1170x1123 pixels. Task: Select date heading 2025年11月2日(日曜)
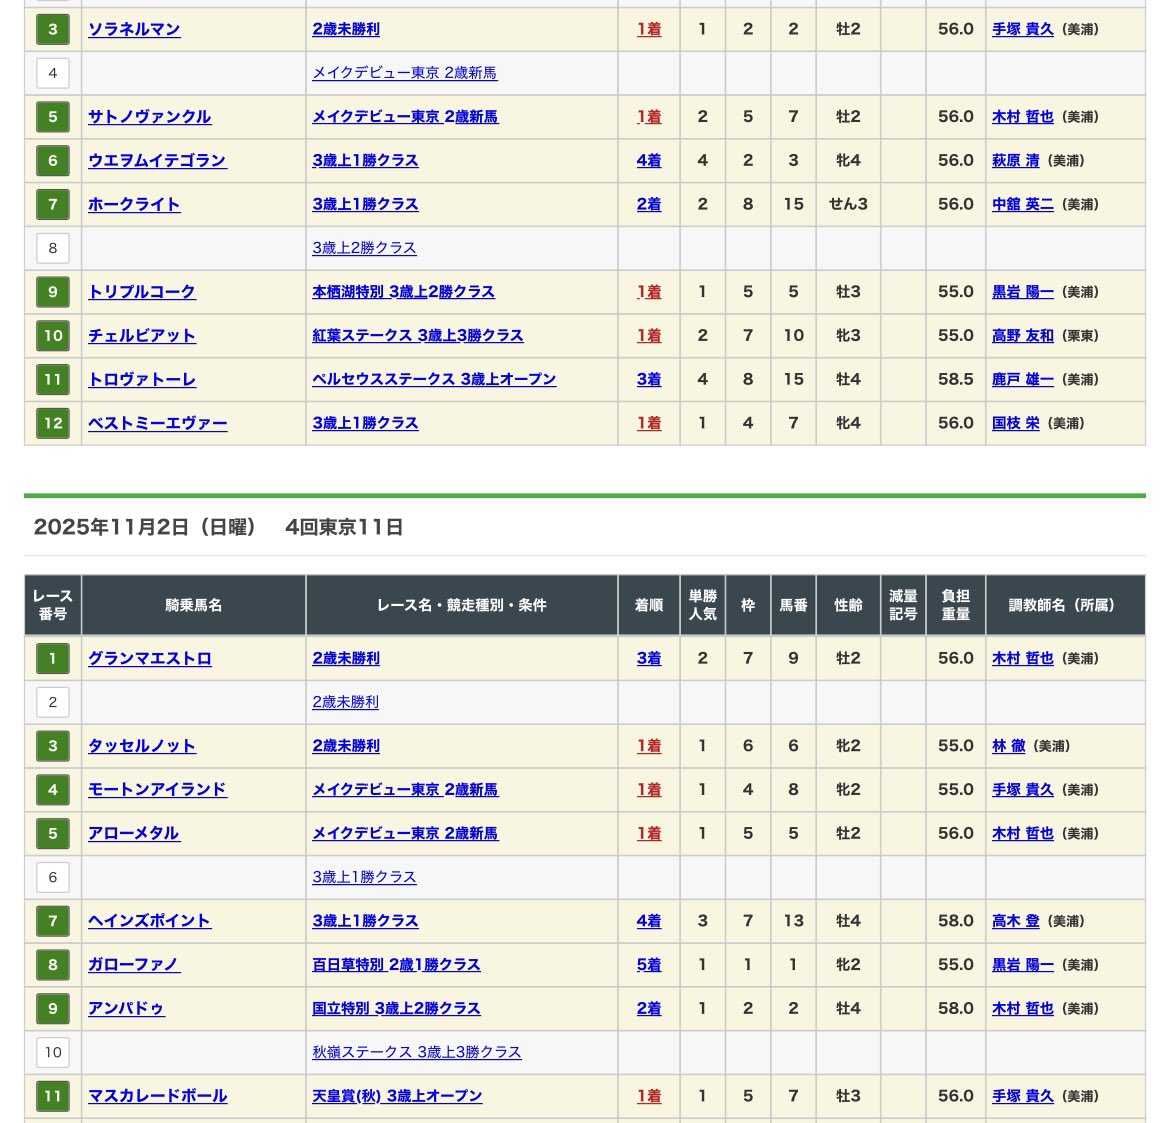click(145, 528)
